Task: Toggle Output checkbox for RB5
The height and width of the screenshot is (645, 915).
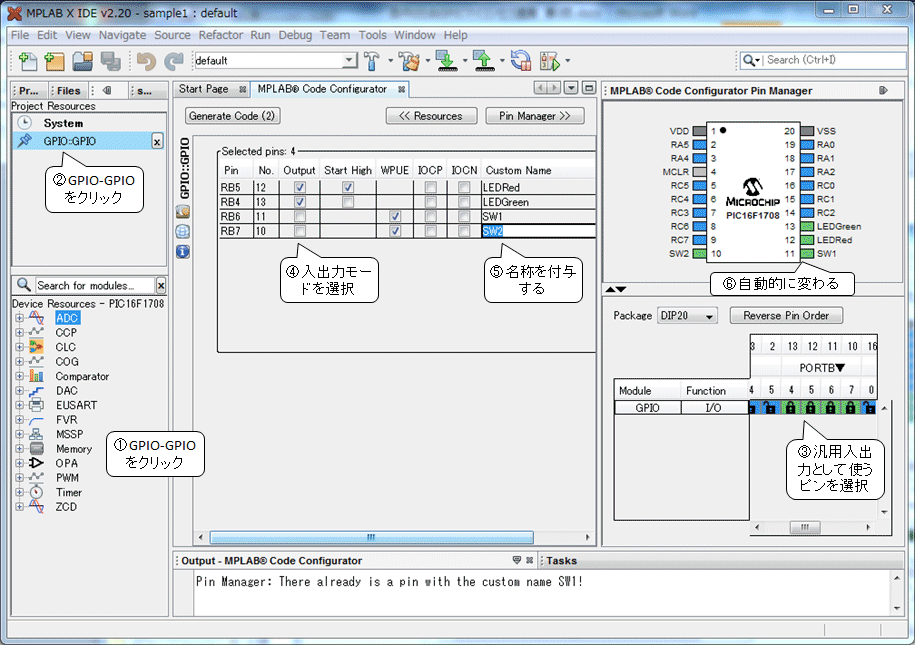Action: tap(300, 187)
